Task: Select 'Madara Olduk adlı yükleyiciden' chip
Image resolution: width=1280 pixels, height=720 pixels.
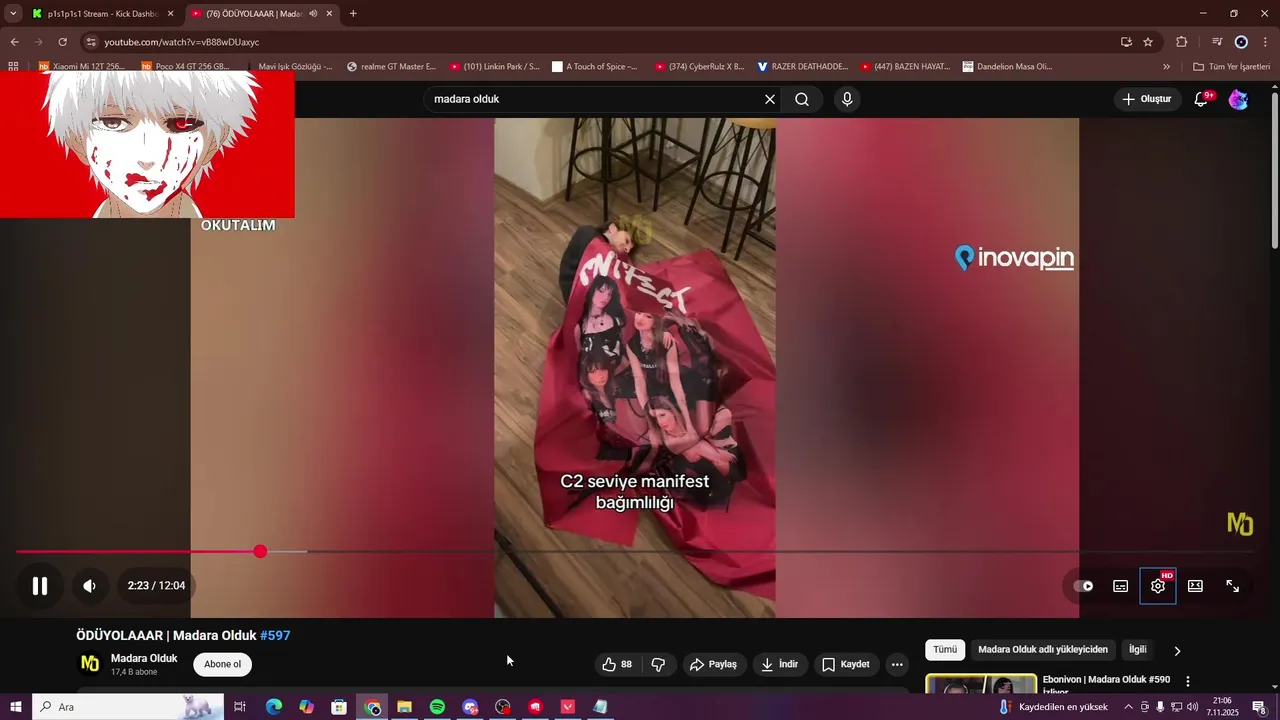Action: [x=1043, y=650]
